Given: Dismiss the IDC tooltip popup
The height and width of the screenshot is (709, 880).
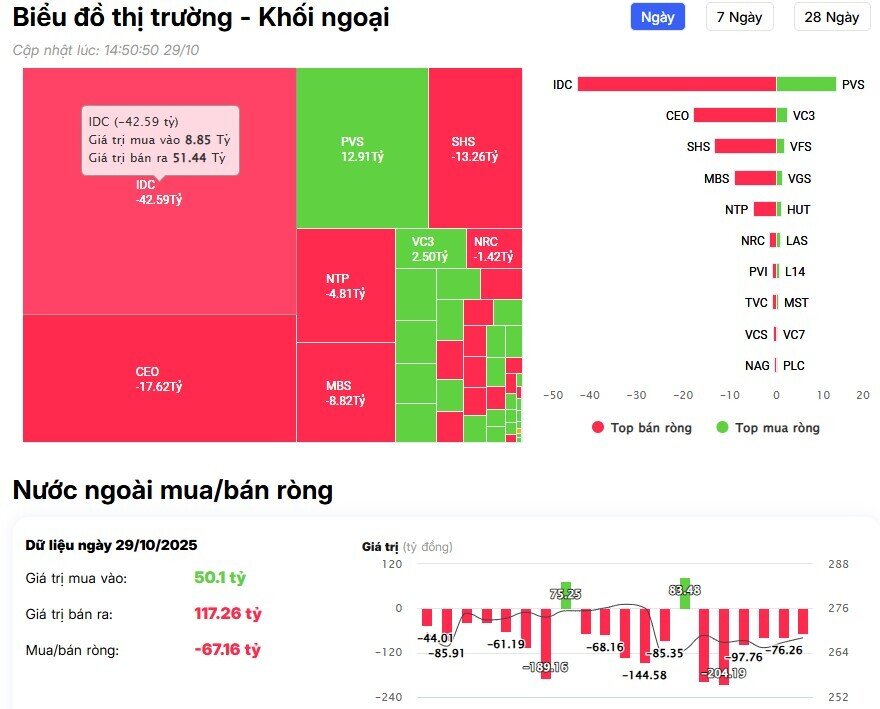Looking at the screenshot, I should (x=162, y=140).
